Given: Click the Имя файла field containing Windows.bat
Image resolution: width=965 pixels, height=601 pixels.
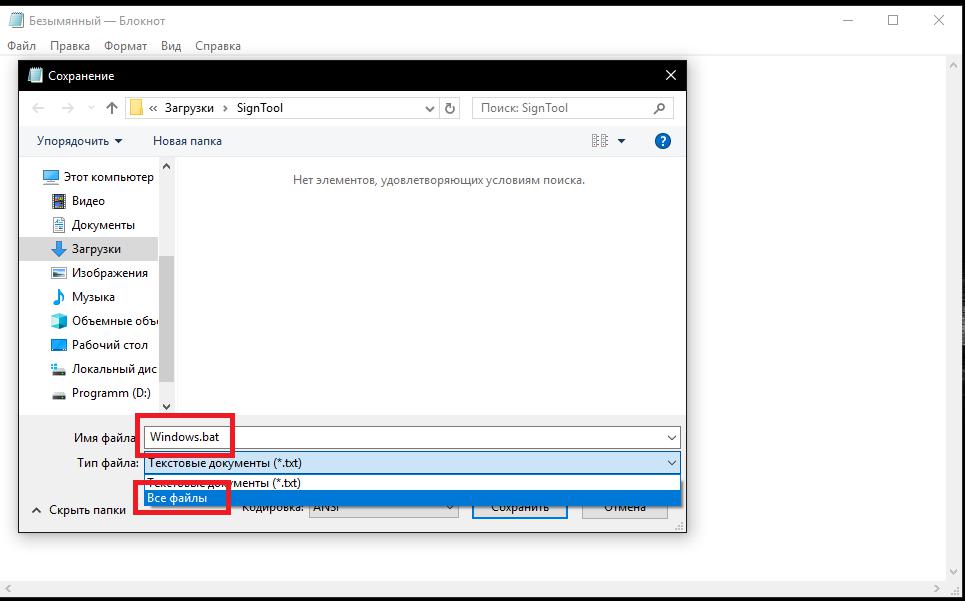Looking at the screenshot, I should coord(412,437).
